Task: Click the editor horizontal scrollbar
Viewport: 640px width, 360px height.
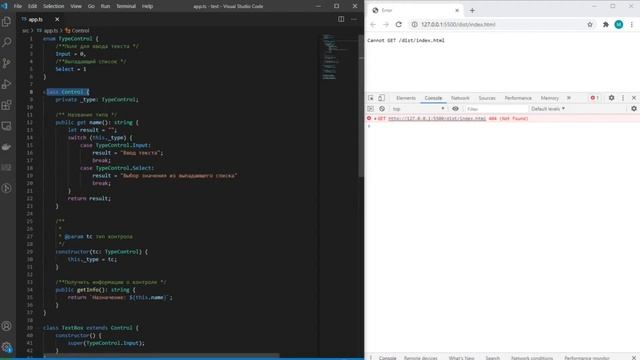Action: tap(161, 356)
